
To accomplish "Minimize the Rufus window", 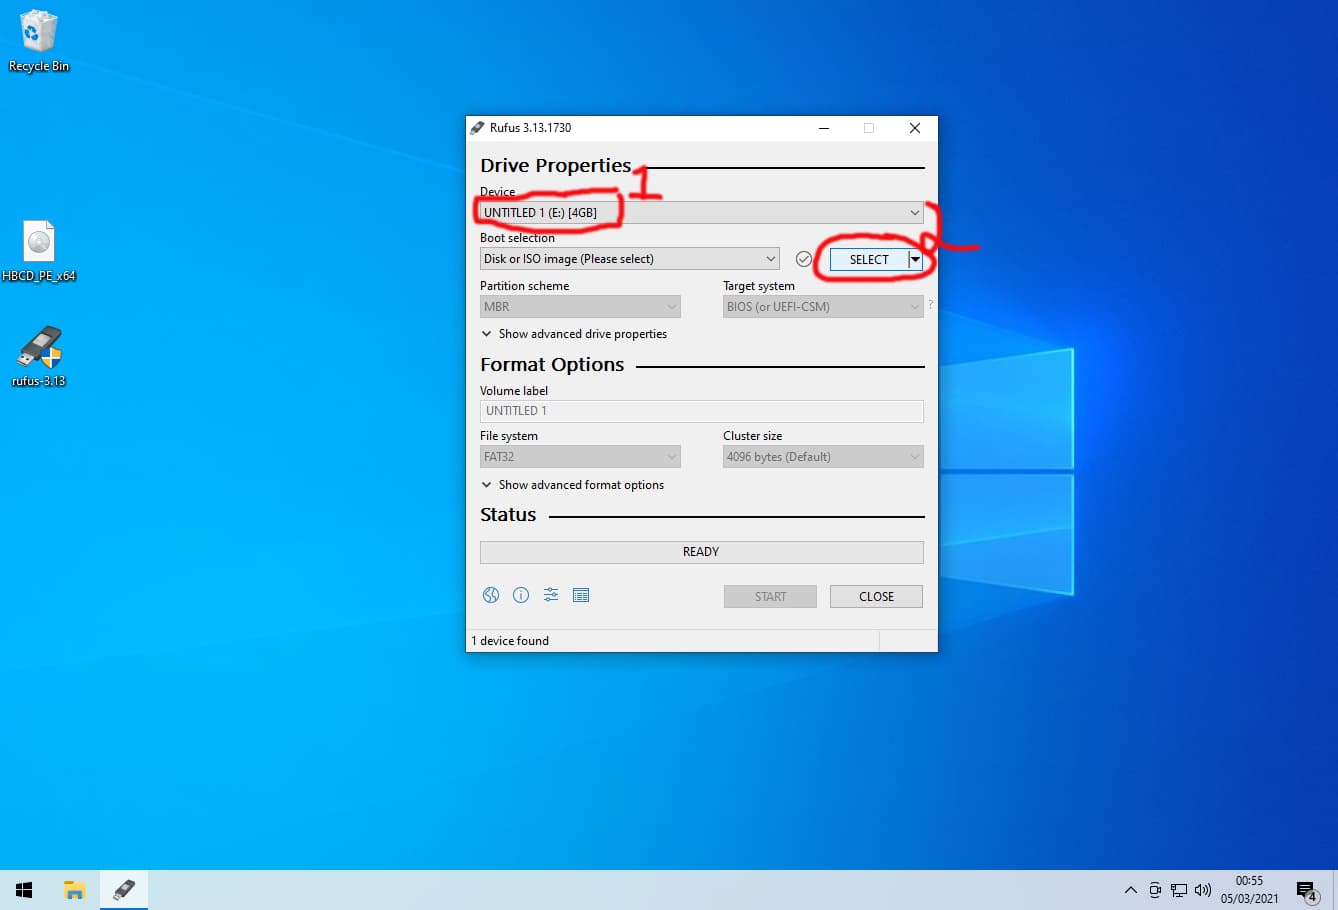I will tap(824, 128).
